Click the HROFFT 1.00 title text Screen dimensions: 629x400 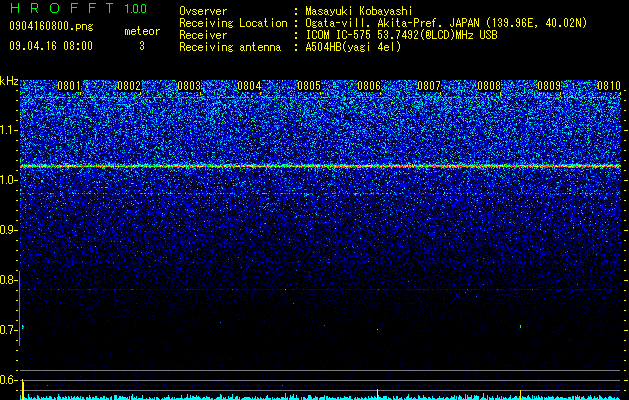78,8
